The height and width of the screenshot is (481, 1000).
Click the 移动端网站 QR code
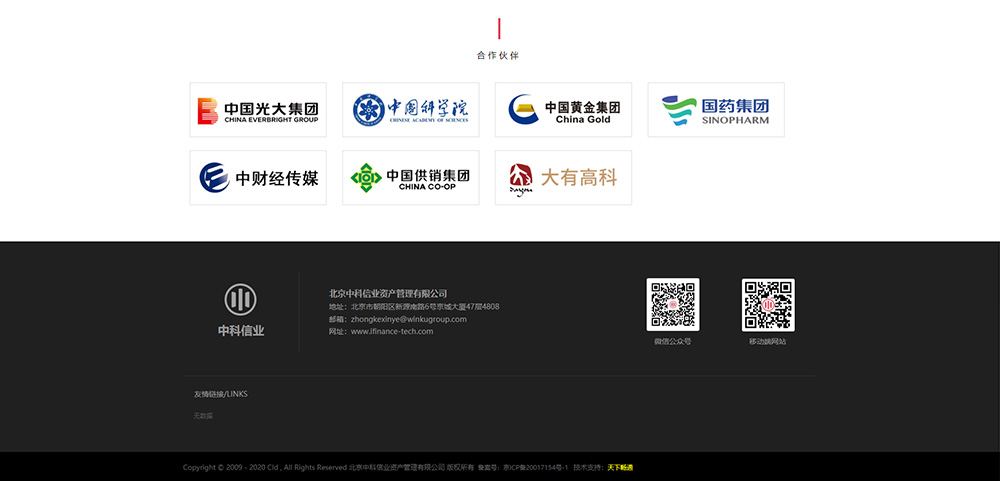click(x=768, y=304)
